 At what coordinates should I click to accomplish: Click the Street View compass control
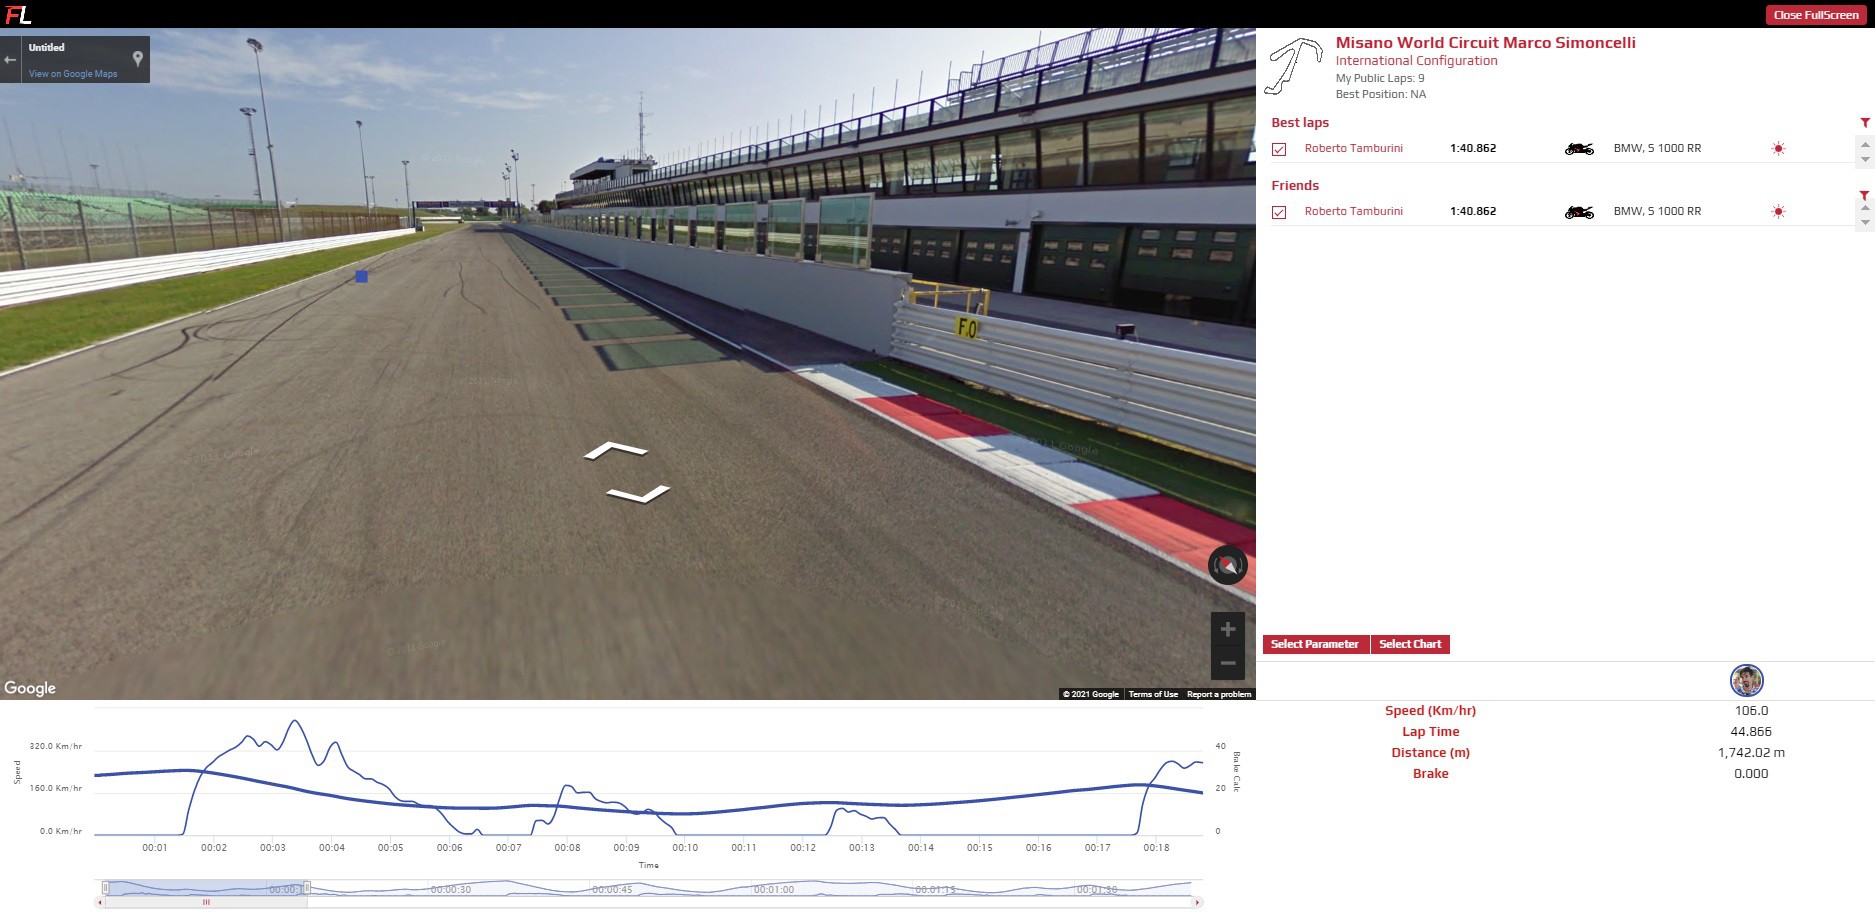coord(1228,566)
